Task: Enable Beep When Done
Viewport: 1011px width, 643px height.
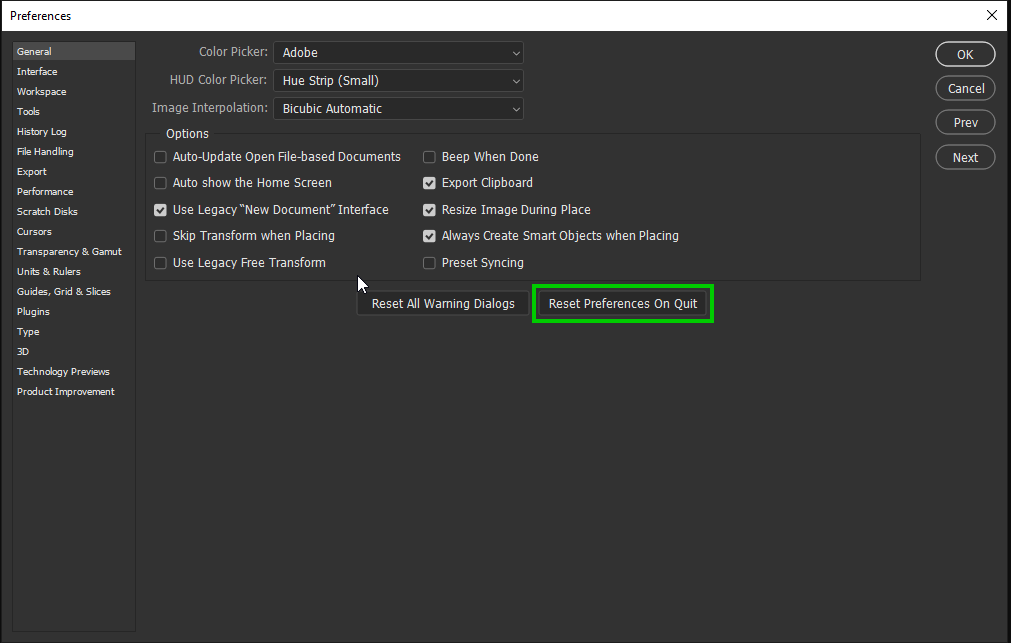Action: click(x=429, y=156)
